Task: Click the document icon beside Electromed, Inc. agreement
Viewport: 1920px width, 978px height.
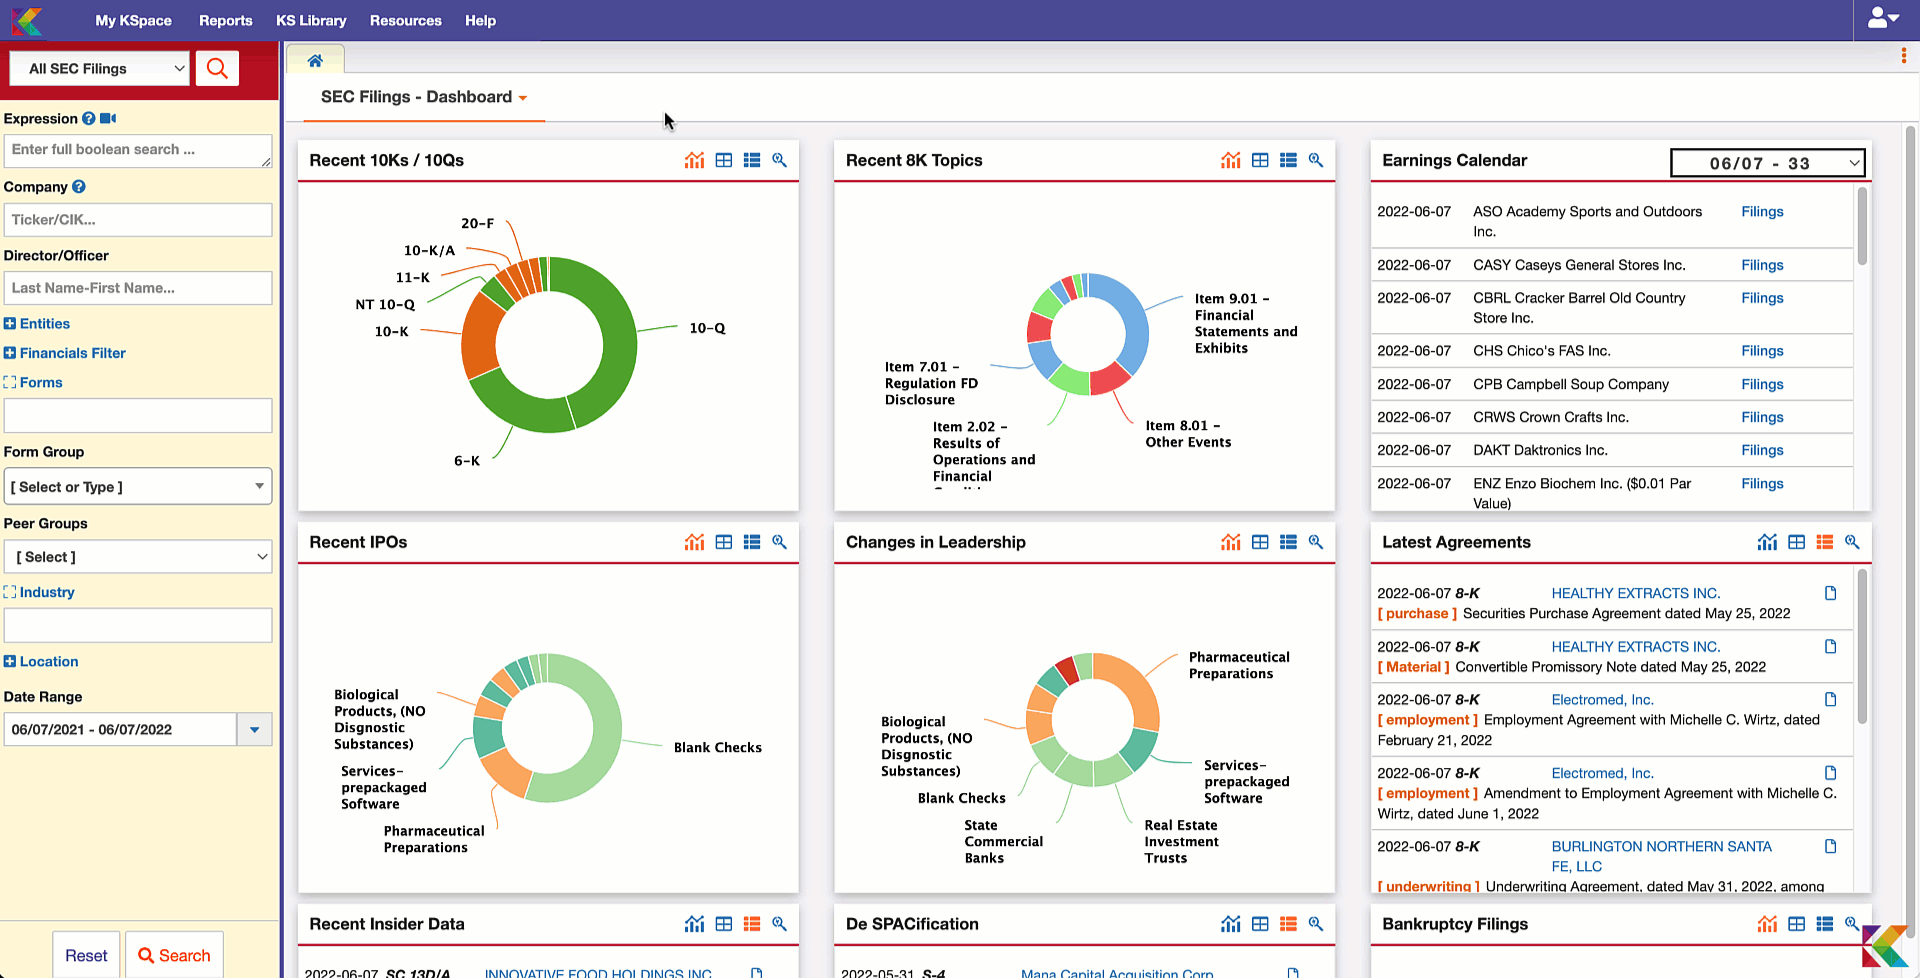Action: [1831, 699]
